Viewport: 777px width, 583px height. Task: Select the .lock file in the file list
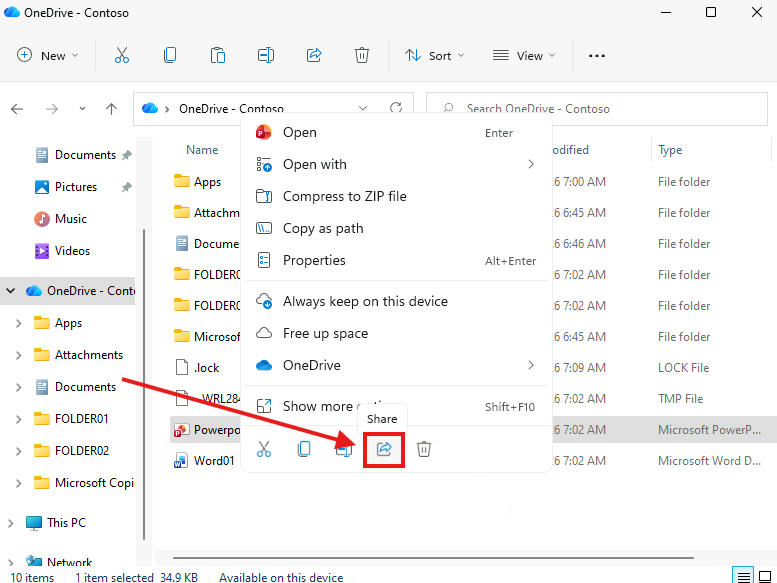pos(198,368)
